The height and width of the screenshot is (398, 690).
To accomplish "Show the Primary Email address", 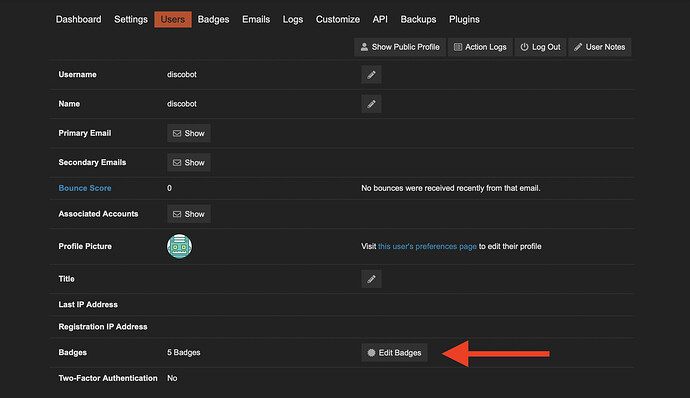I will pyautogui.click(x=189, y=133).
